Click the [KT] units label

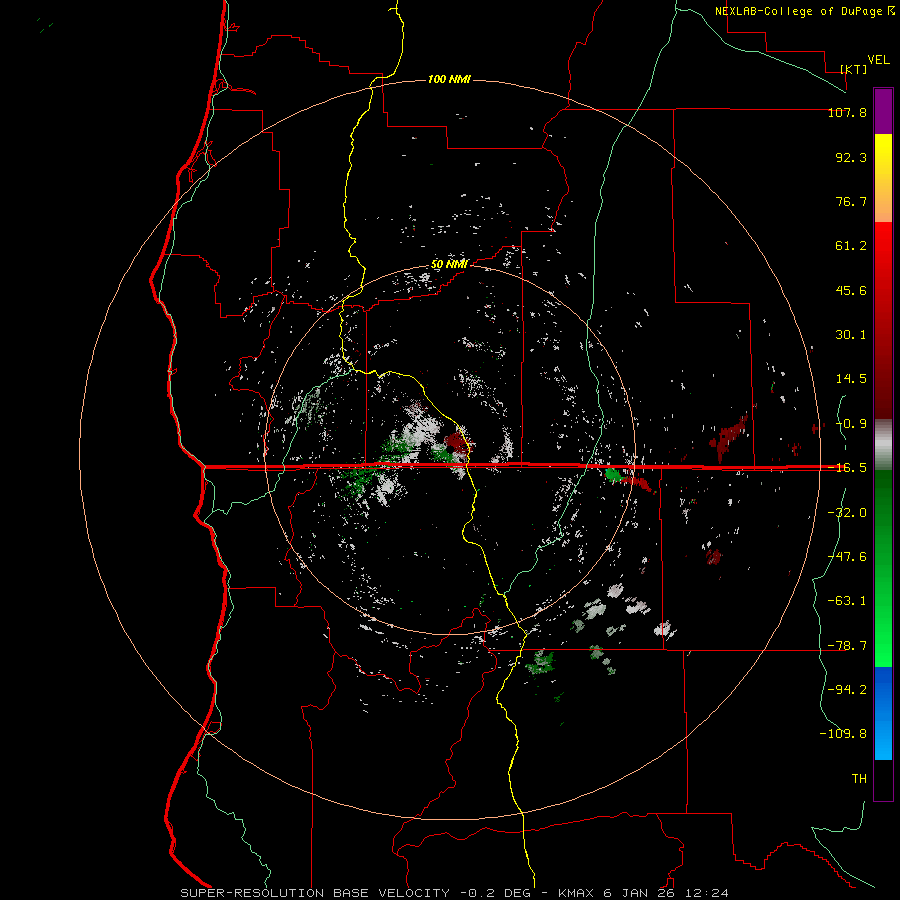854,69
